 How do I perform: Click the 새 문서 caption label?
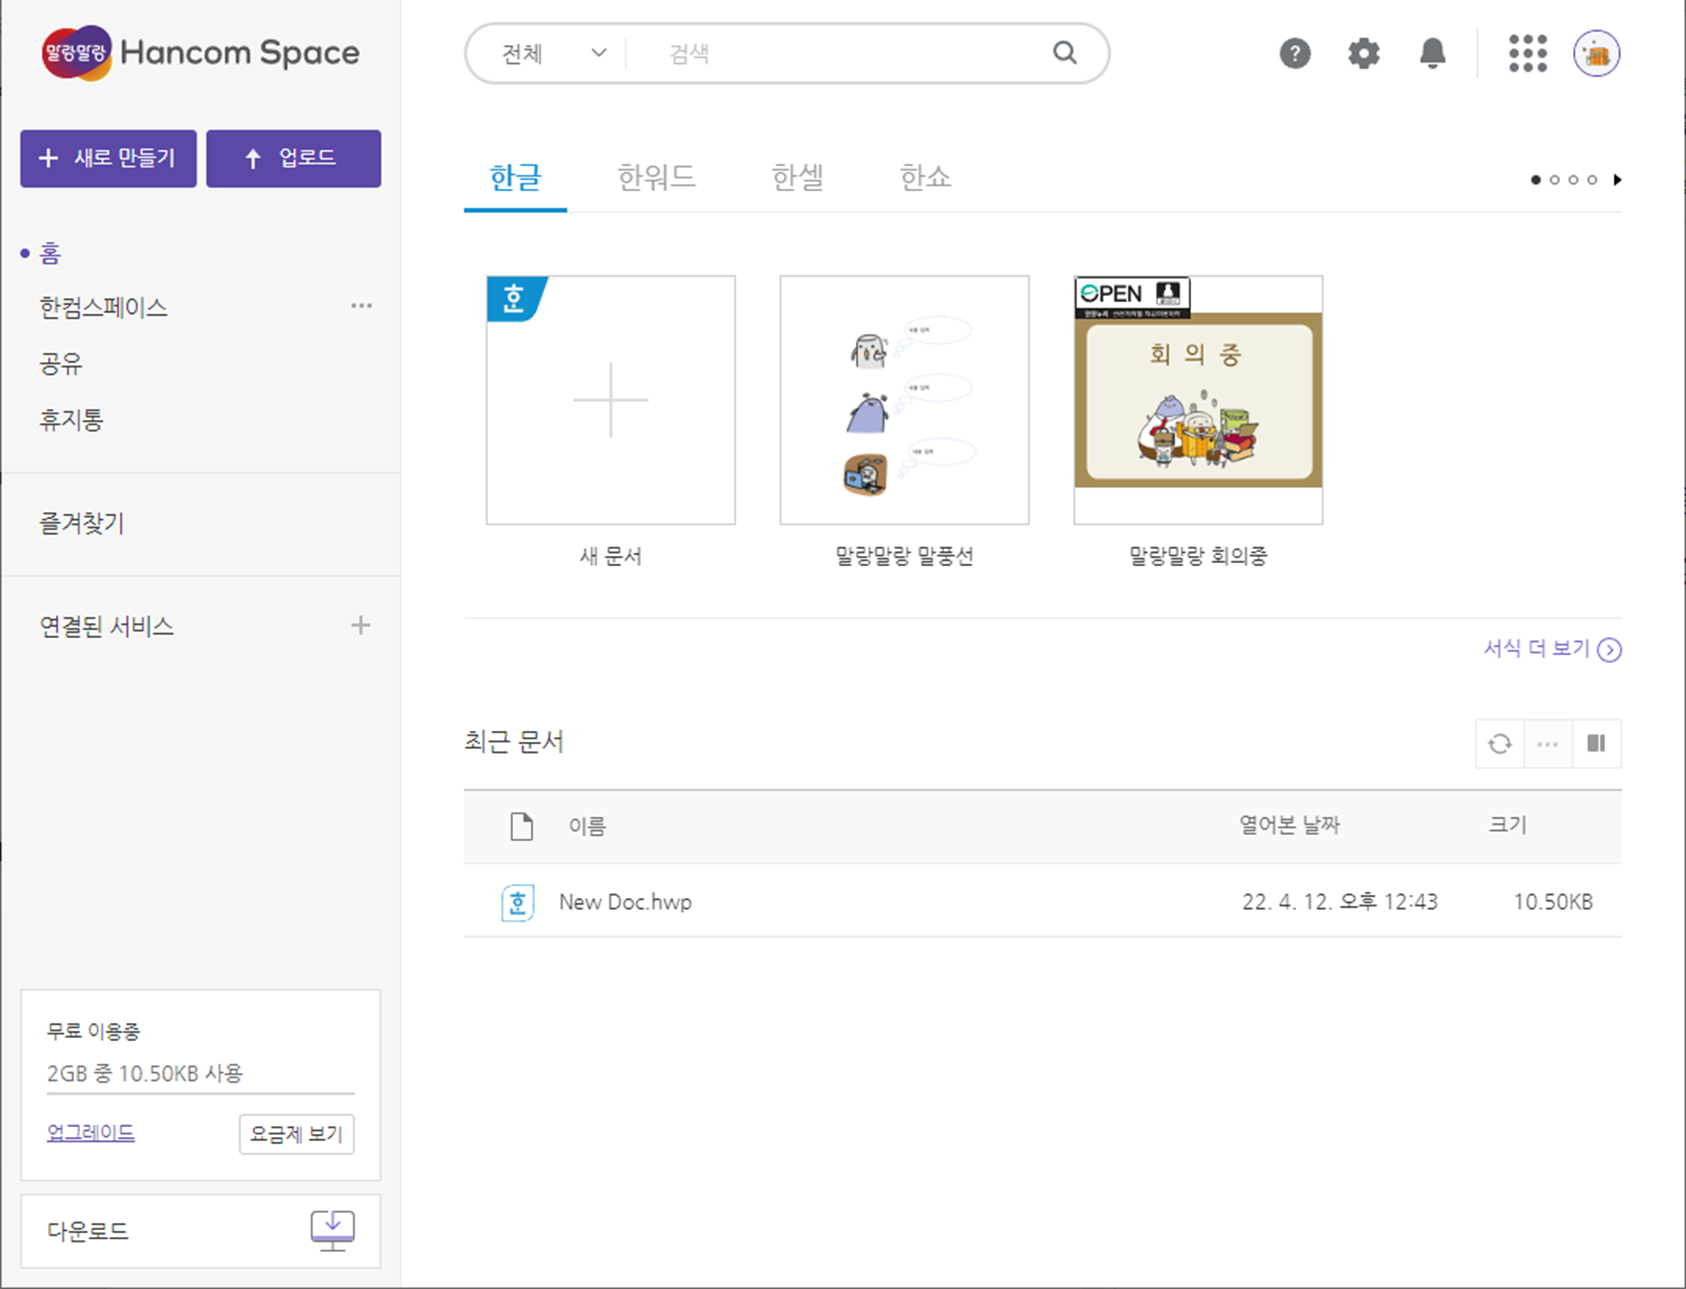(611, 556)
